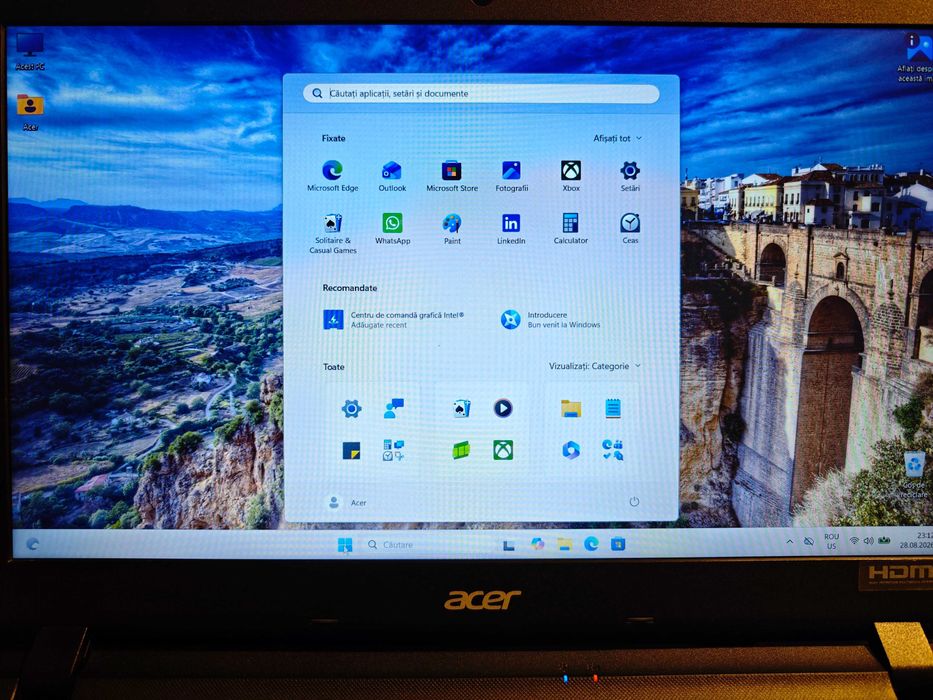Launch Xbox from pinned apps
This screenshot has width=933, height=700.
click(571, 177)
